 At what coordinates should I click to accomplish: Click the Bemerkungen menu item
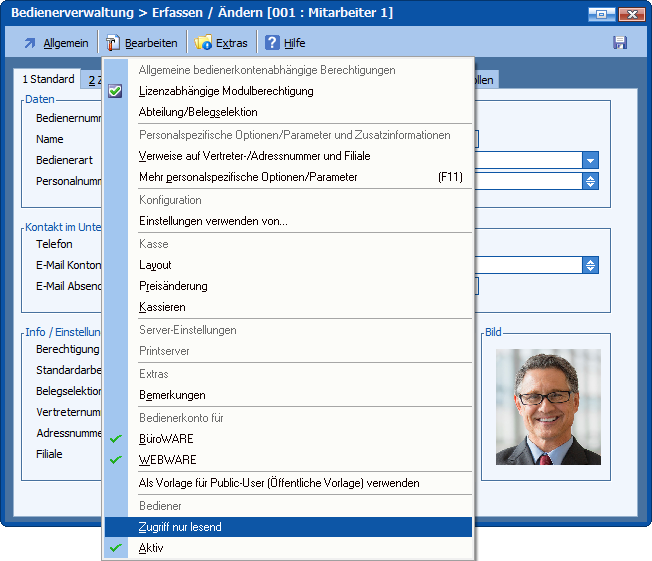[172, 395]
